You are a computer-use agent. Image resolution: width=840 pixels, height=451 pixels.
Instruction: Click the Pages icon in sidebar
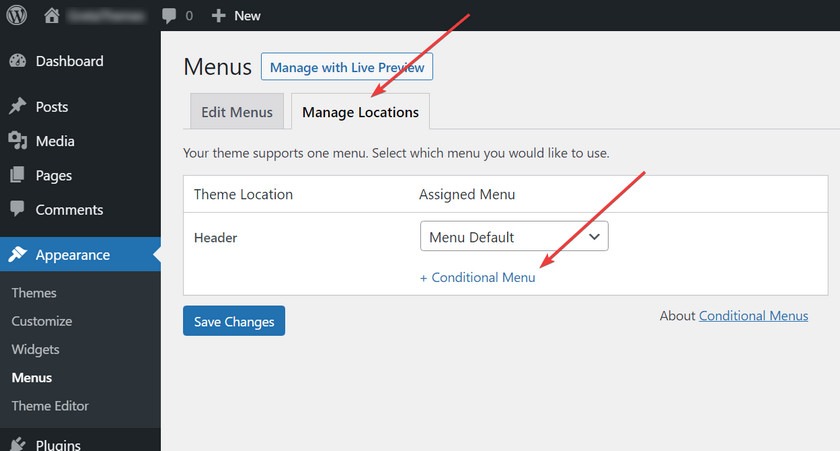point(17,175)
